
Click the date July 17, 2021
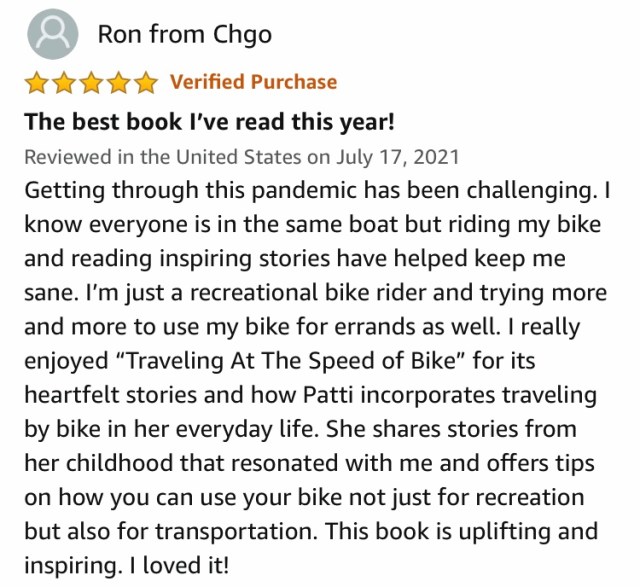click(x=396, y=157)
